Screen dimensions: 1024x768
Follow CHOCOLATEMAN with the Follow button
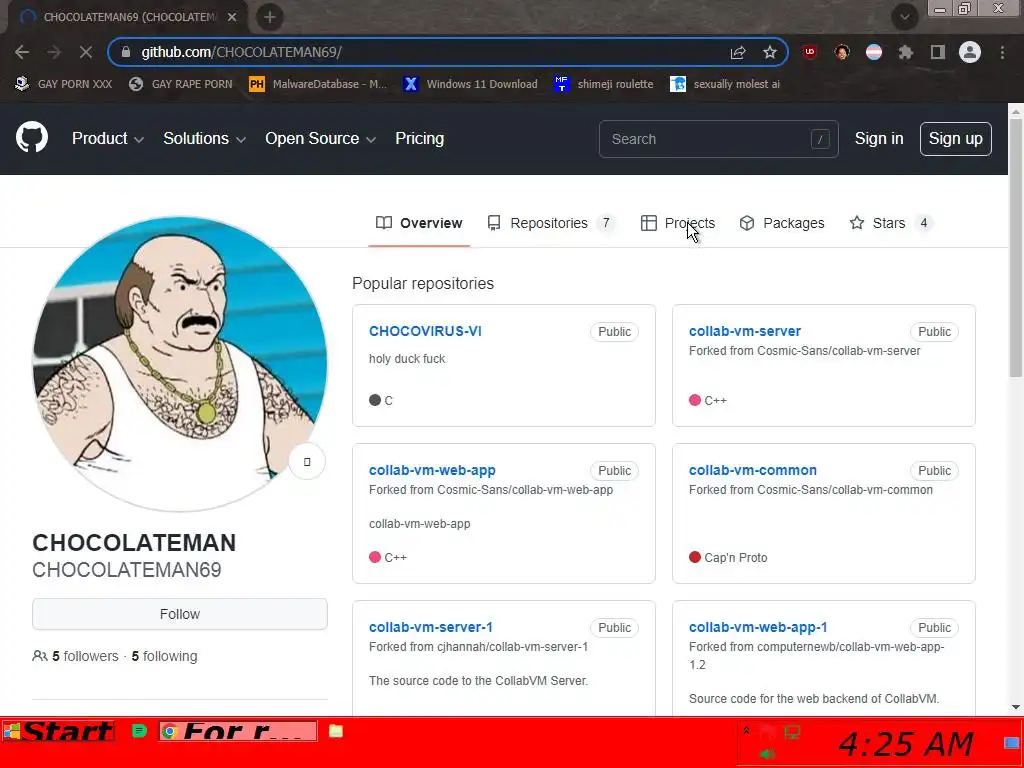[x=180, y=614]
